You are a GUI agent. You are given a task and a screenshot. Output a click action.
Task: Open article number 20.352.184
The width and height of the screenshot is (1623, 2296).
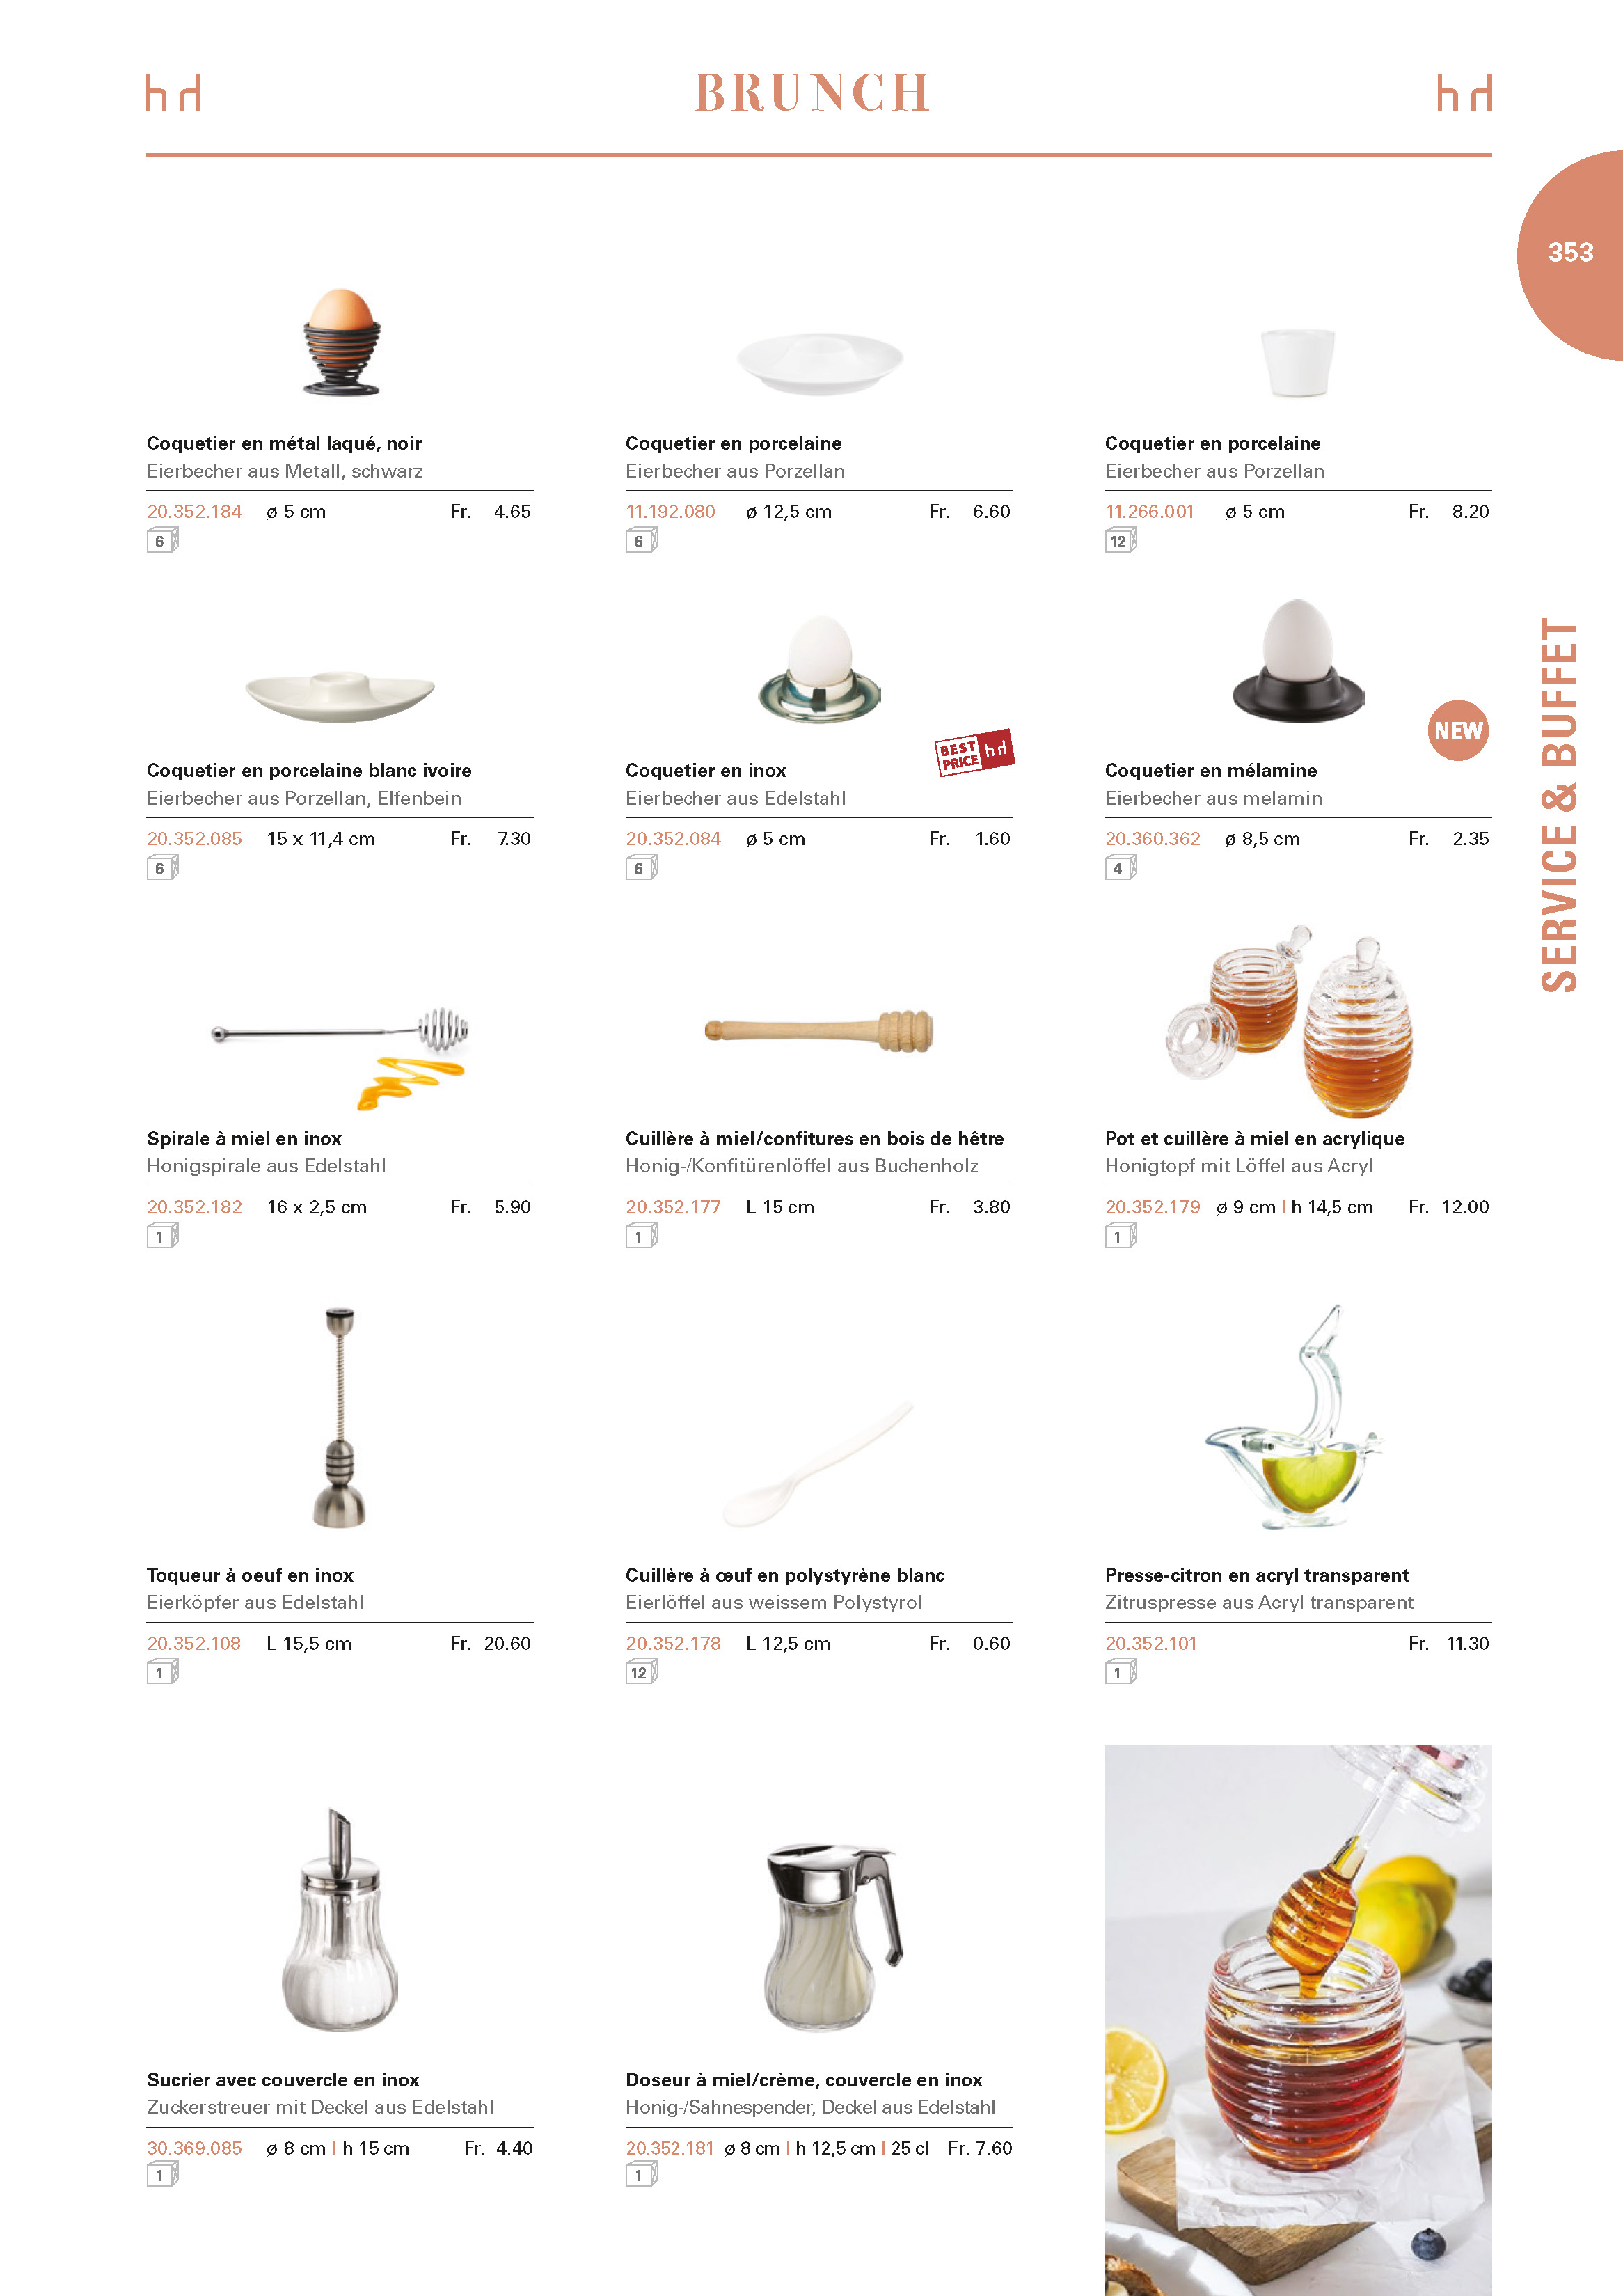point(194,511)
